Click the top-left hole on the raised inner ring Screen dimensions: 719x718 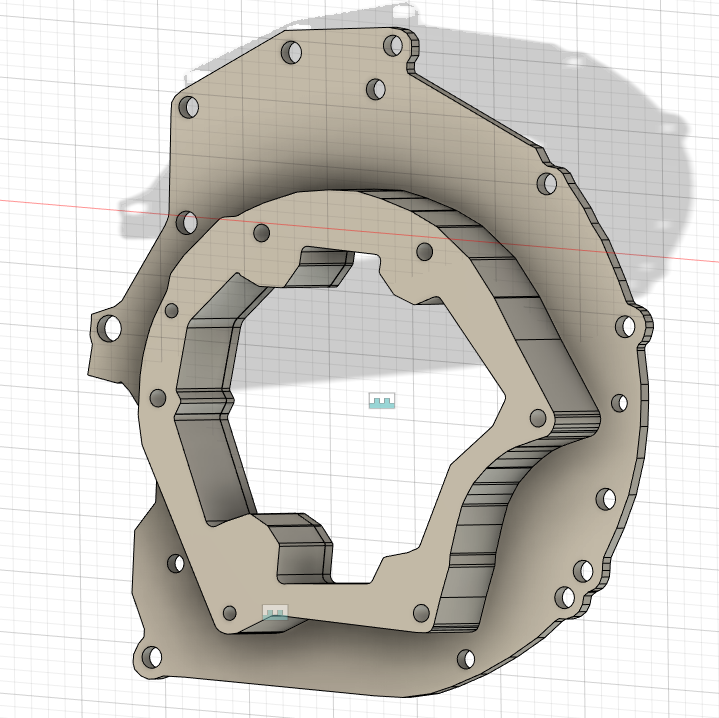261,233
